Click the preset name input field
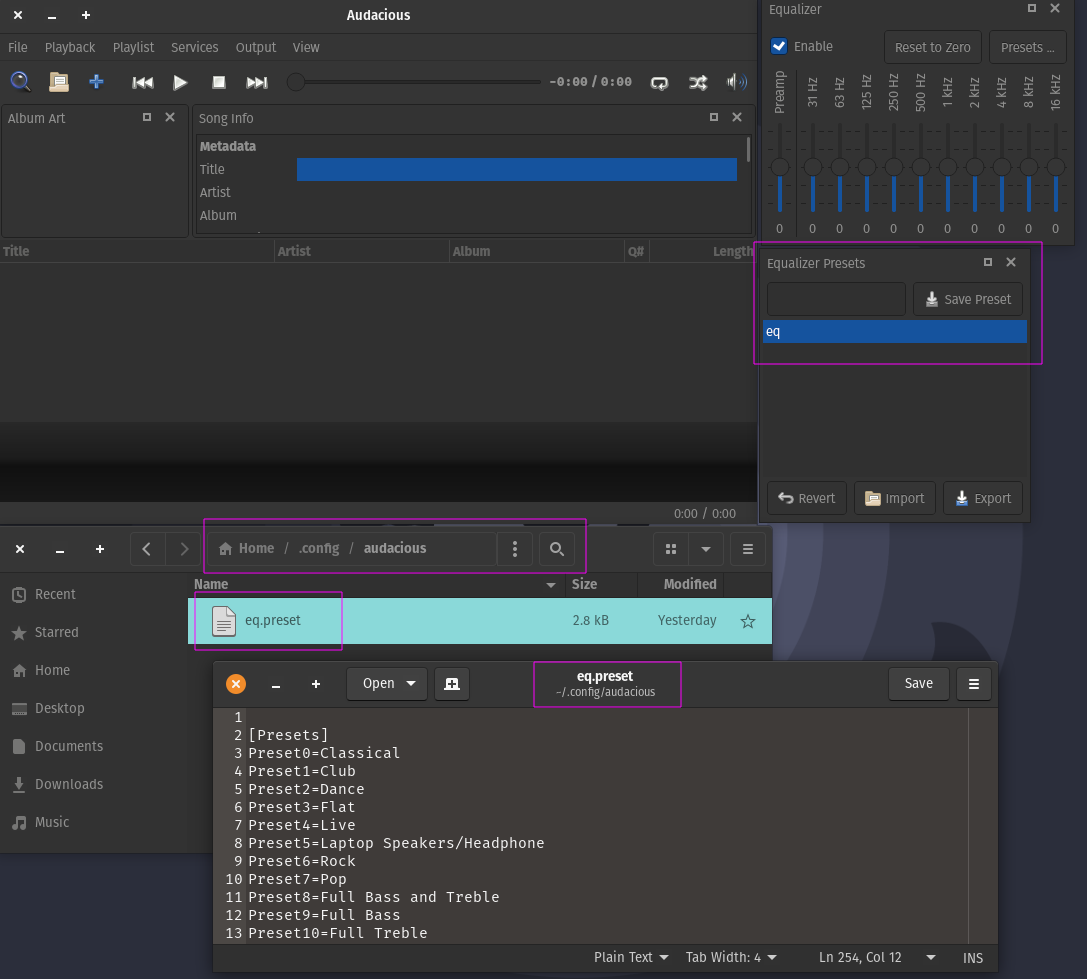Viewport: 1087px width, 979px height. click(835, 299)
